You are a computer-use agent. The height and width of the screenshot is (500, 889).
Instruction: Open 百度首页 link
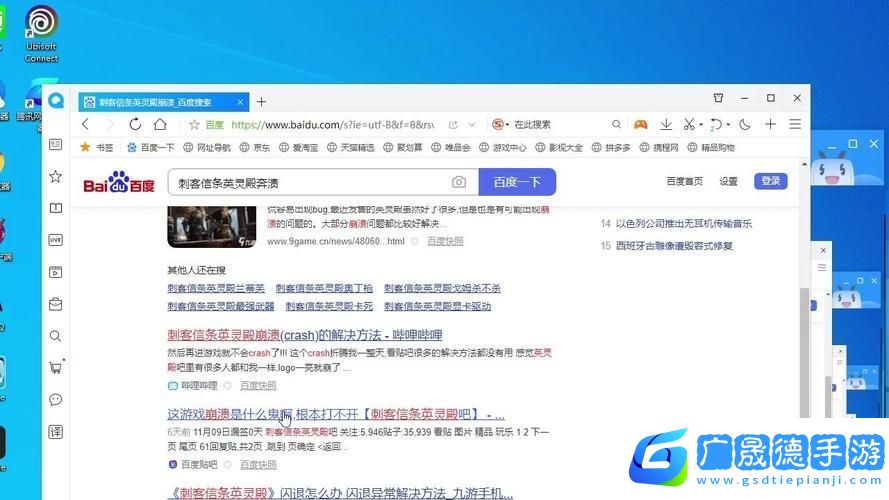pyautogui.click(x=684, y=181)
